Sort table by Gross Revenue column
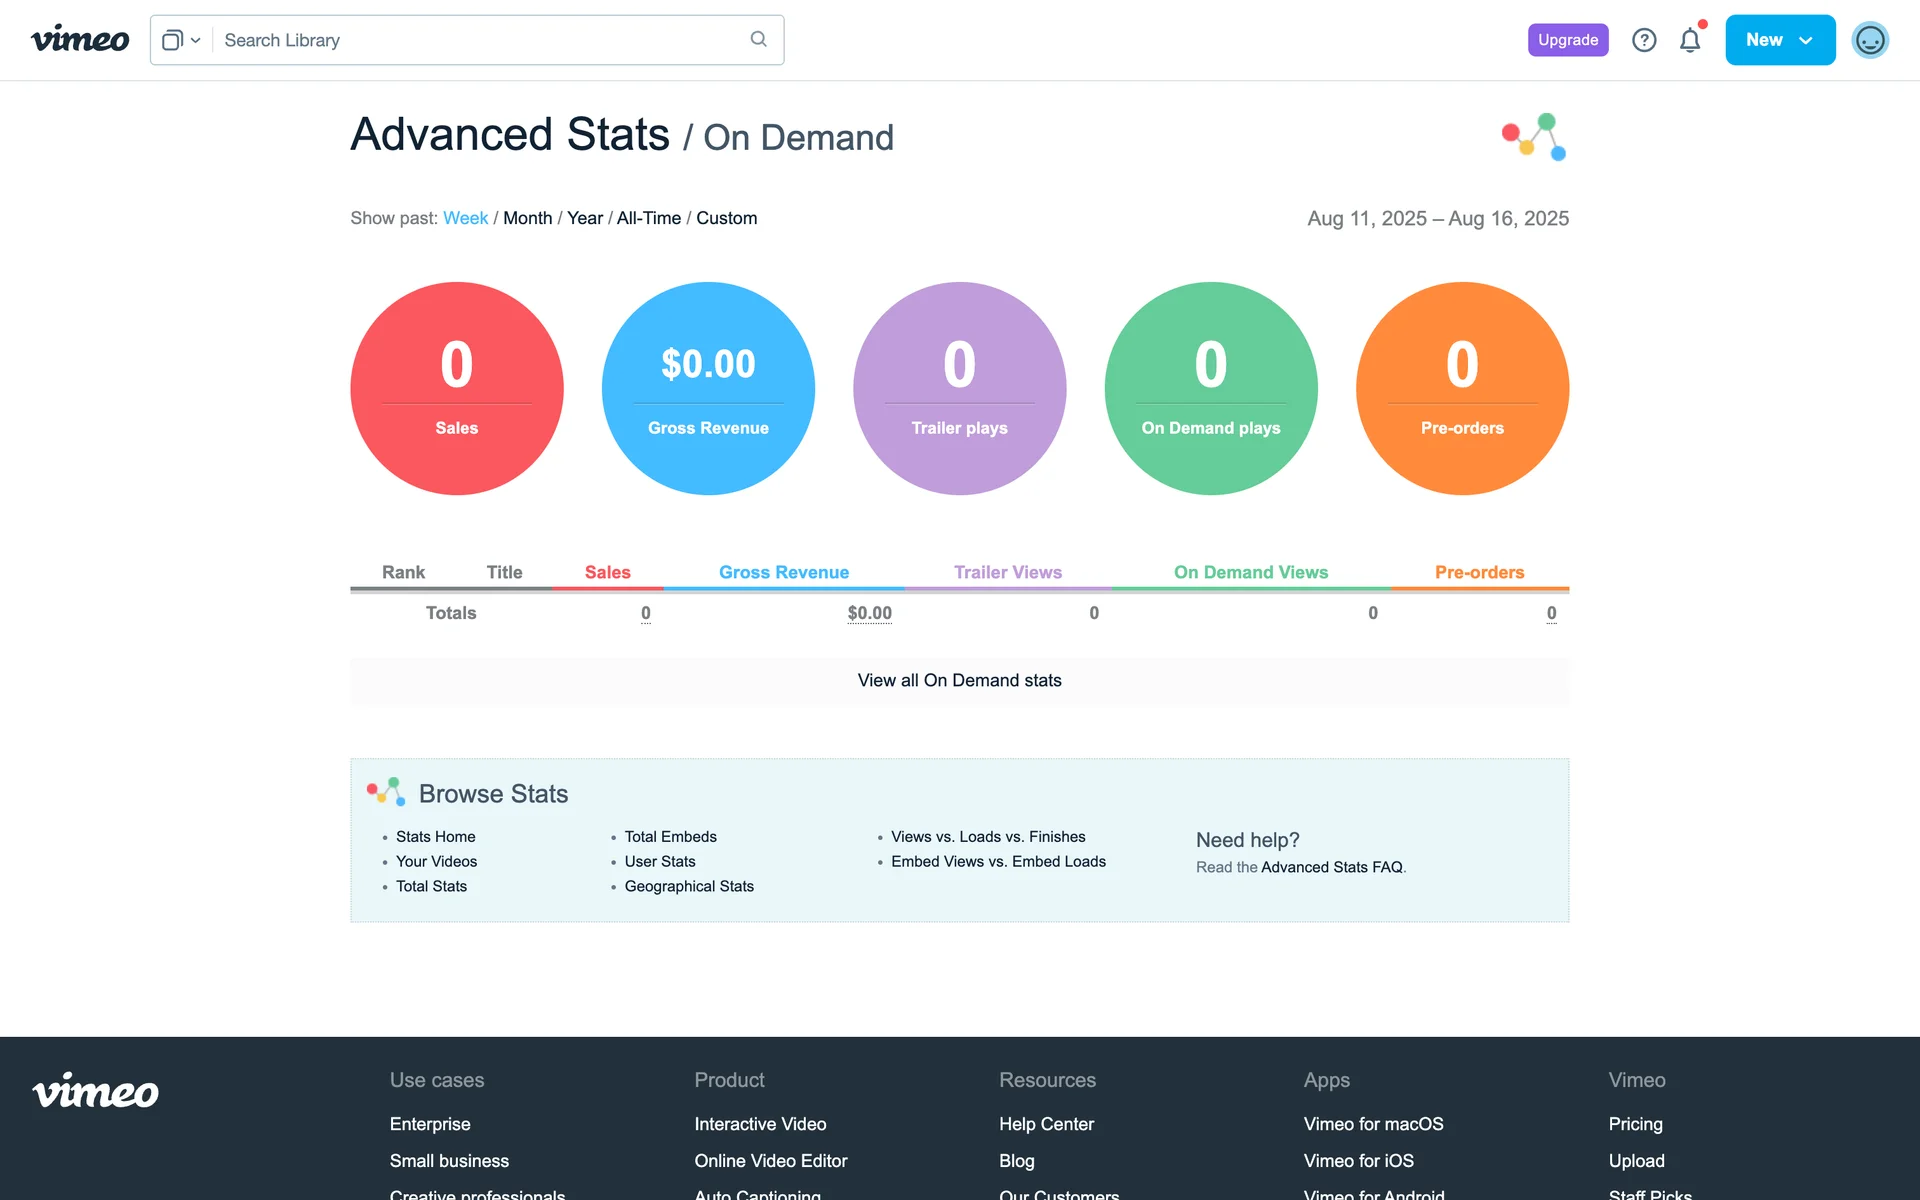This screenshot has width=1920, height=1200. pos(783,572)
